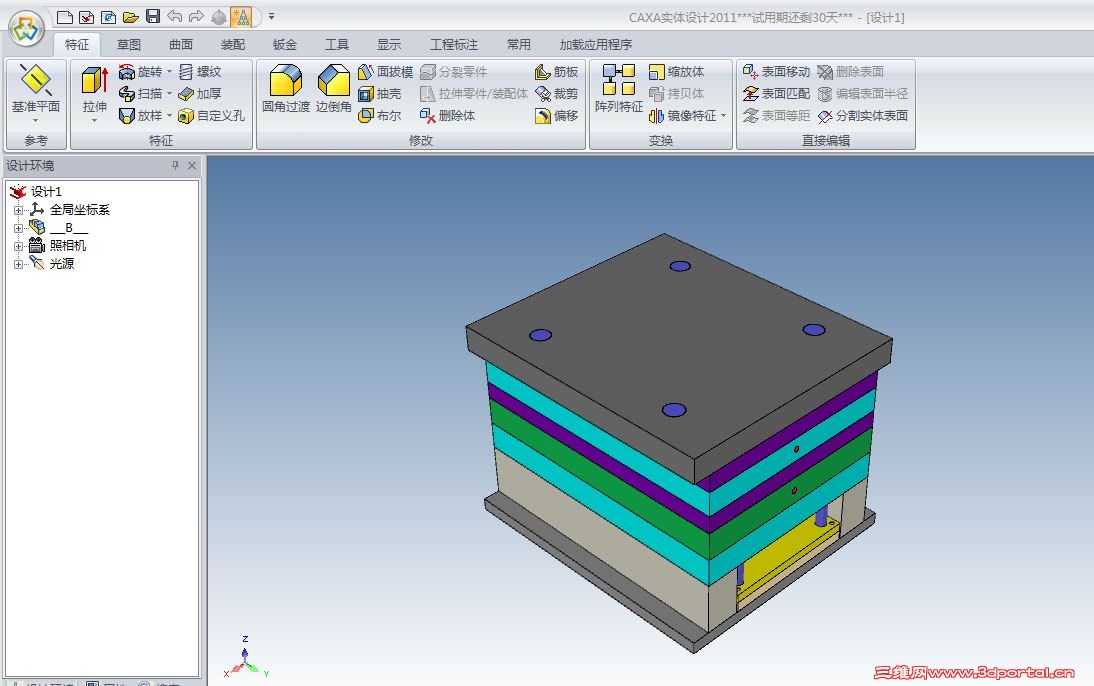The width and height of the screenshot is (1094, 686).
Task: Close the 设计环境 panel
Action: tap(192, 165)
